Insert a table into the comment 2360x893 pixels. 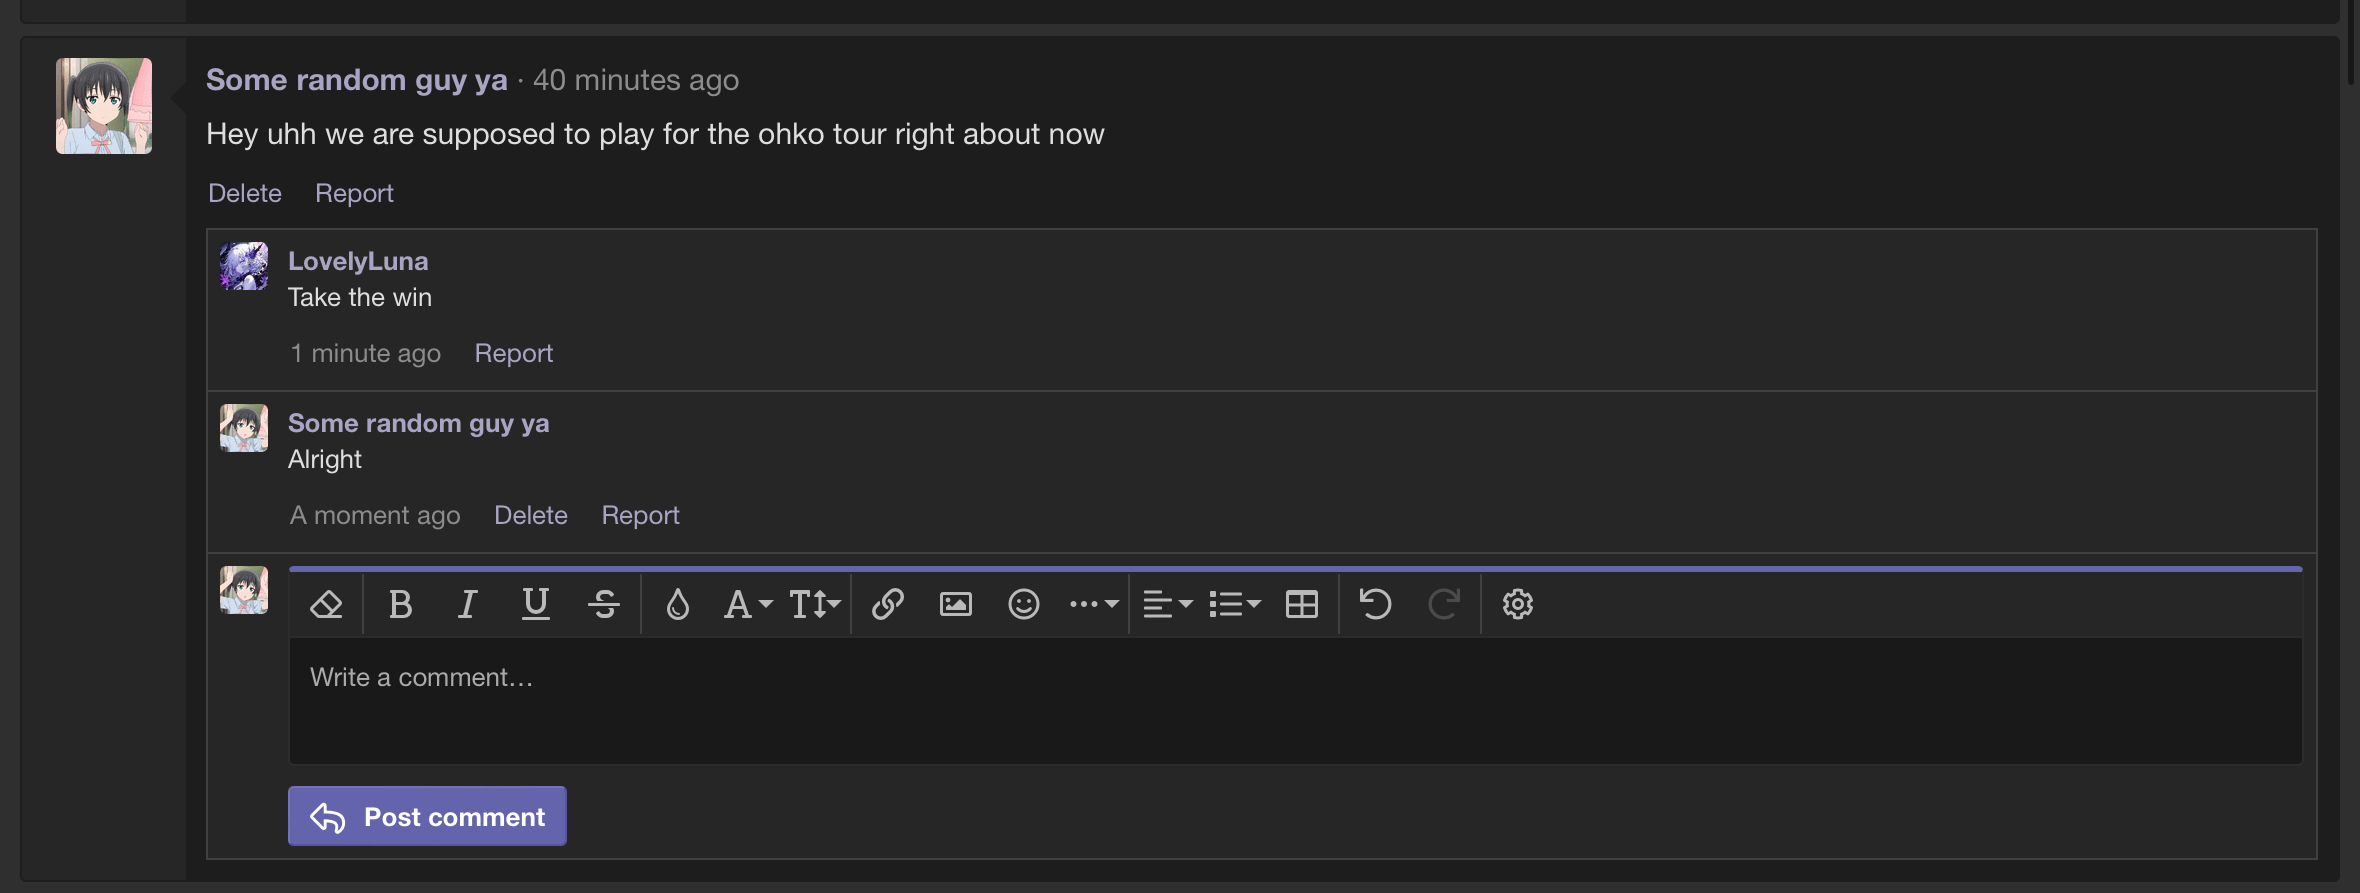pos(1302,604)
